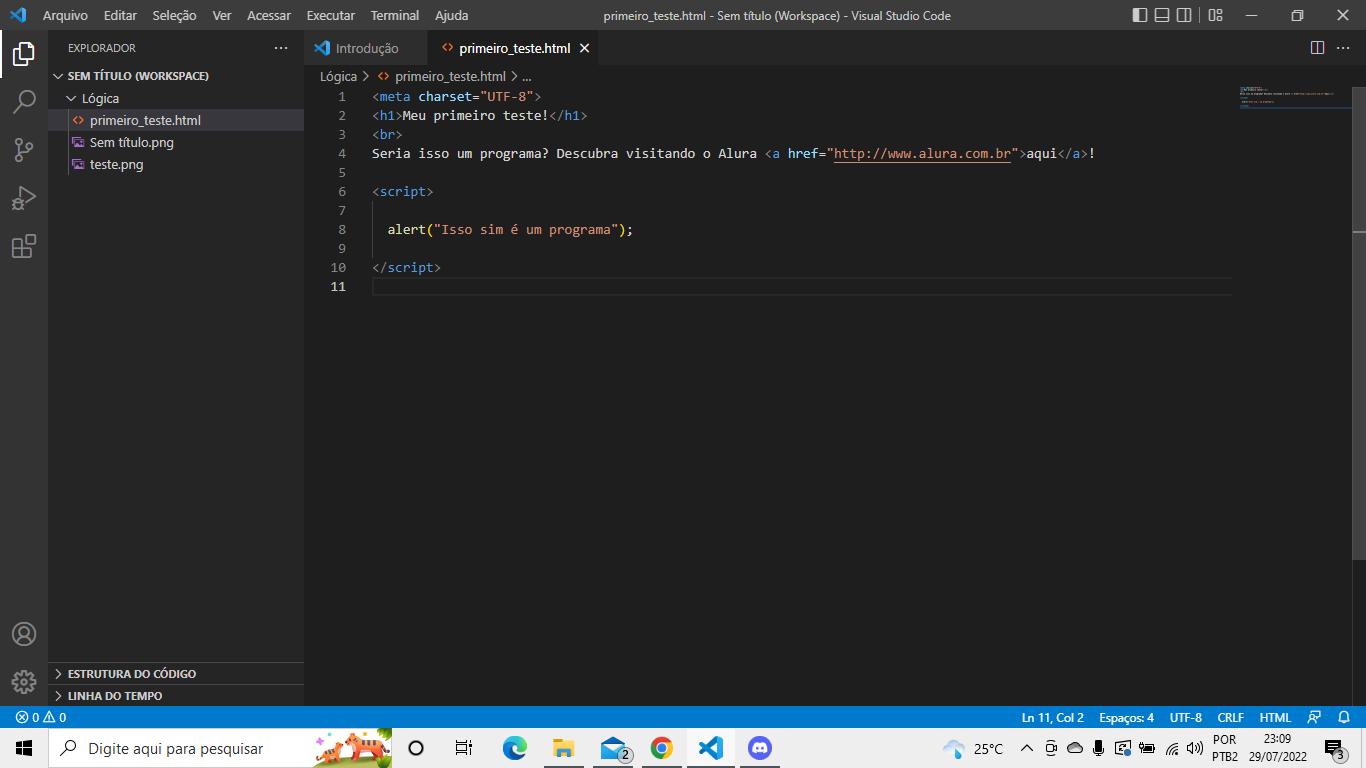The image size is (1366, 768).
Task: Open the Ver menu
Action: (x=222, y=15)
